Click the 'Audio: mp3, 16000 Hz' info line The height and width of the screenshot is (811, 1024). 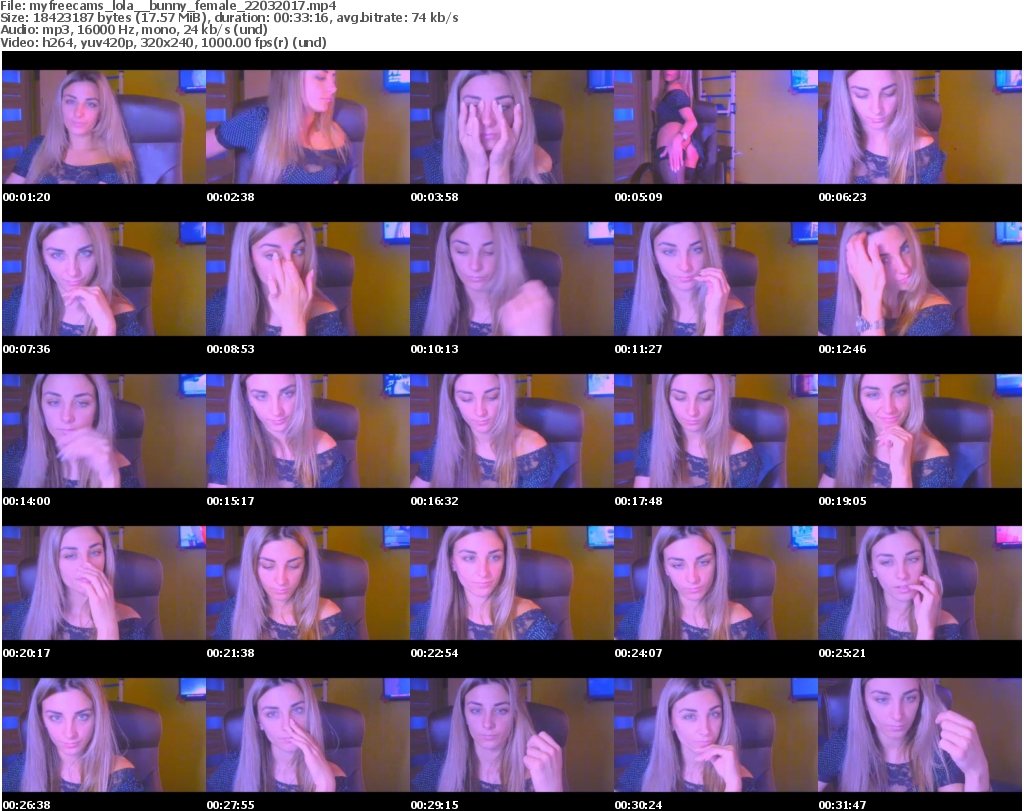point(134,30)
